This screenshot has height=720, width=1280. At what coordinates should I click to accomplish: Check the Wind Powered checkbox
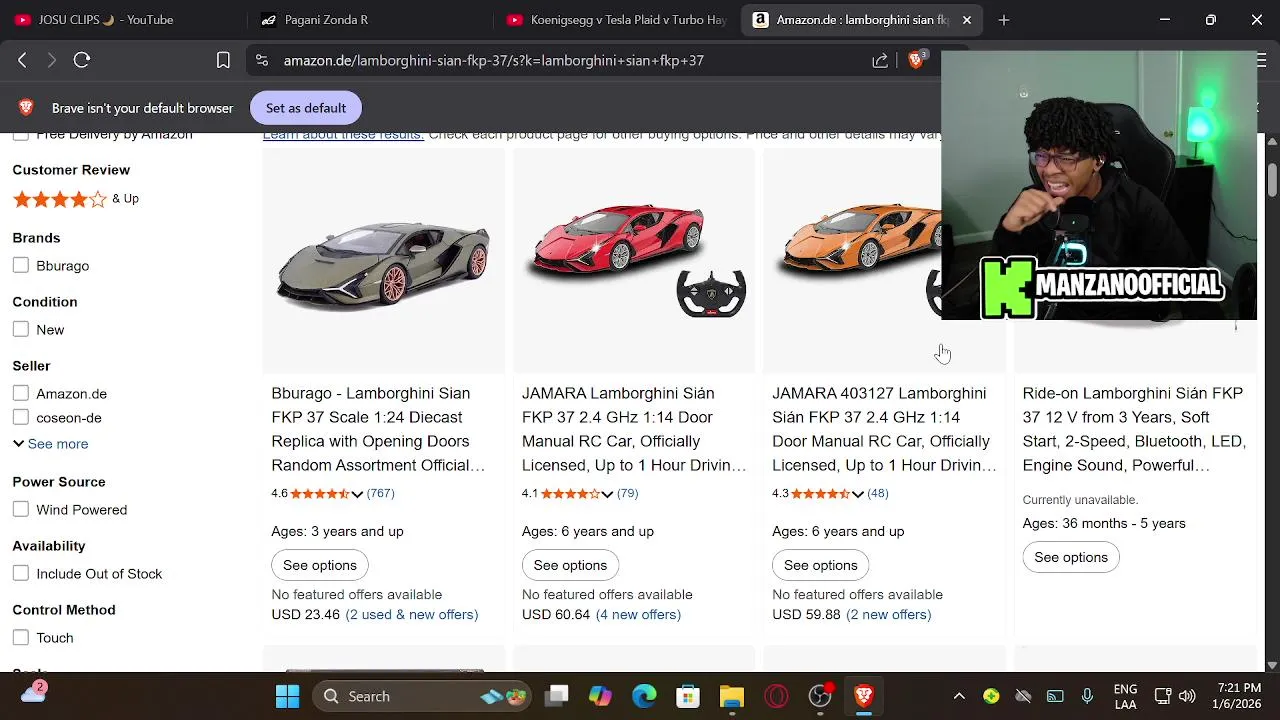coord(21,509)
